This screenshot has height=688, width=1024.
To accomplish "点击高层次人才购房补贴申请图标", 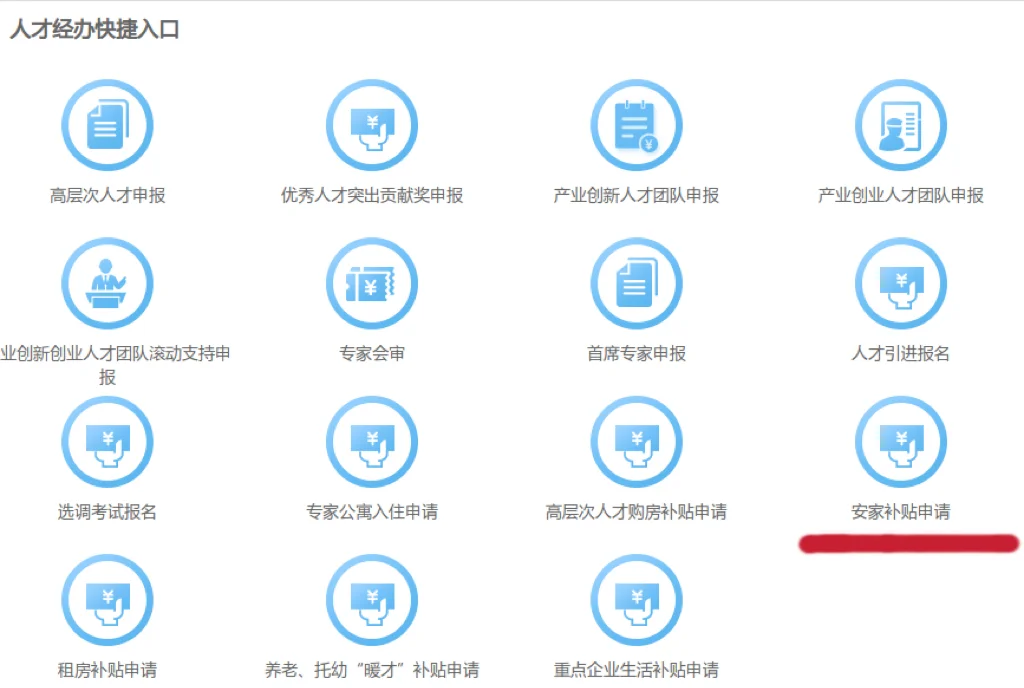I will coord(636,441).
